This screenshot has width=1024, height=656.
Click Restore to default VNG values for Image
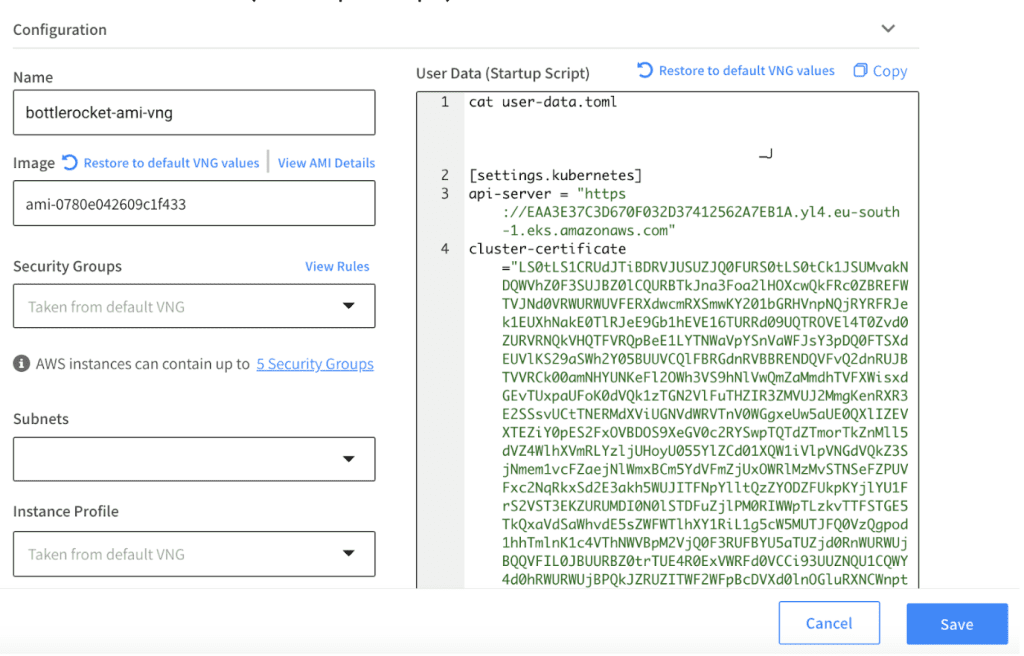171,163
